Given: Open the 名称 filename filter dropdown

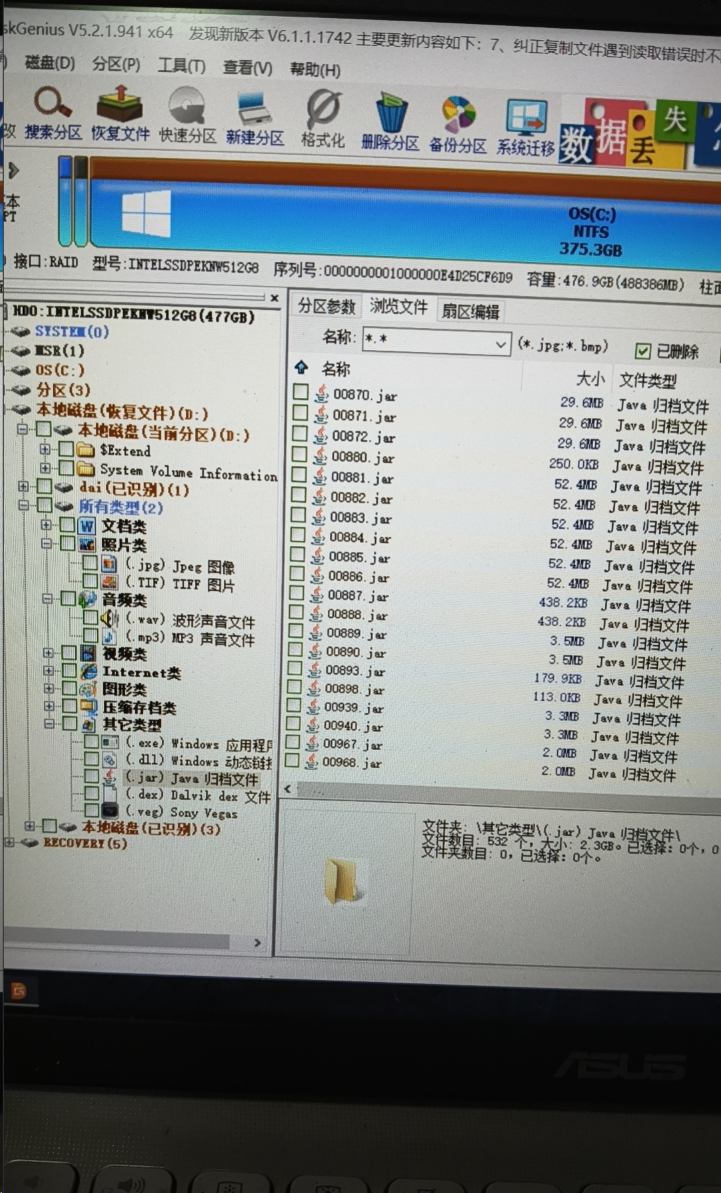Looking at the screenshot, I should (x=502, y=344).
